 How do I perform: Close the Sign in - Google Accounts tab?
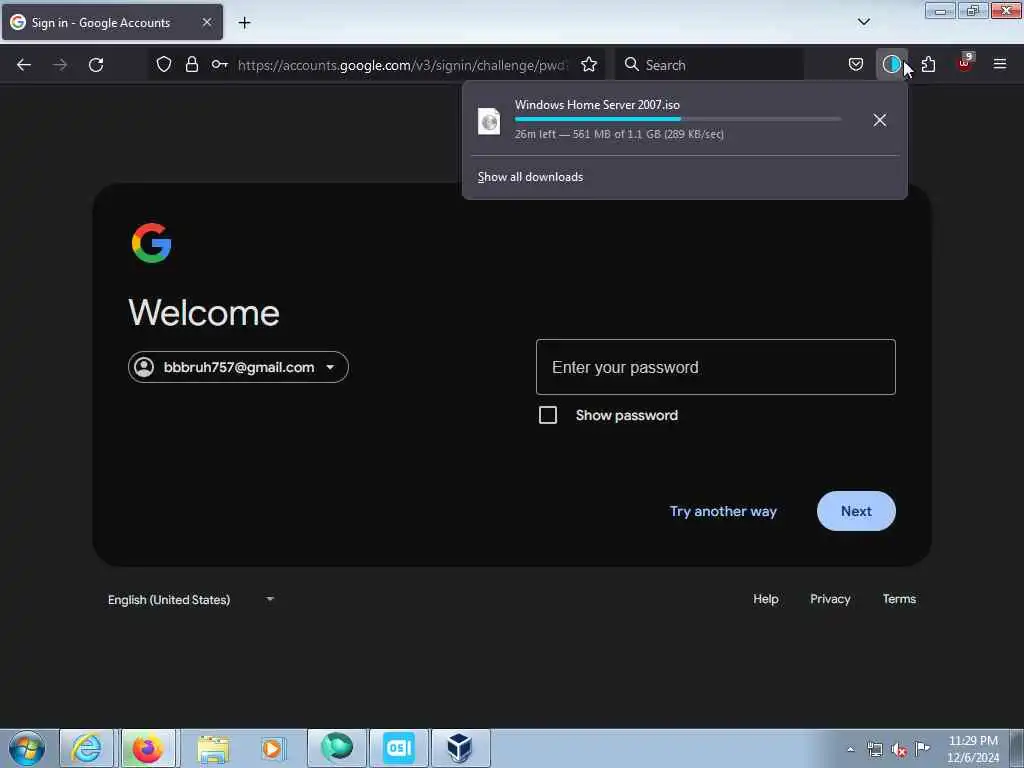pyautogui.click(x=206, y=22)
